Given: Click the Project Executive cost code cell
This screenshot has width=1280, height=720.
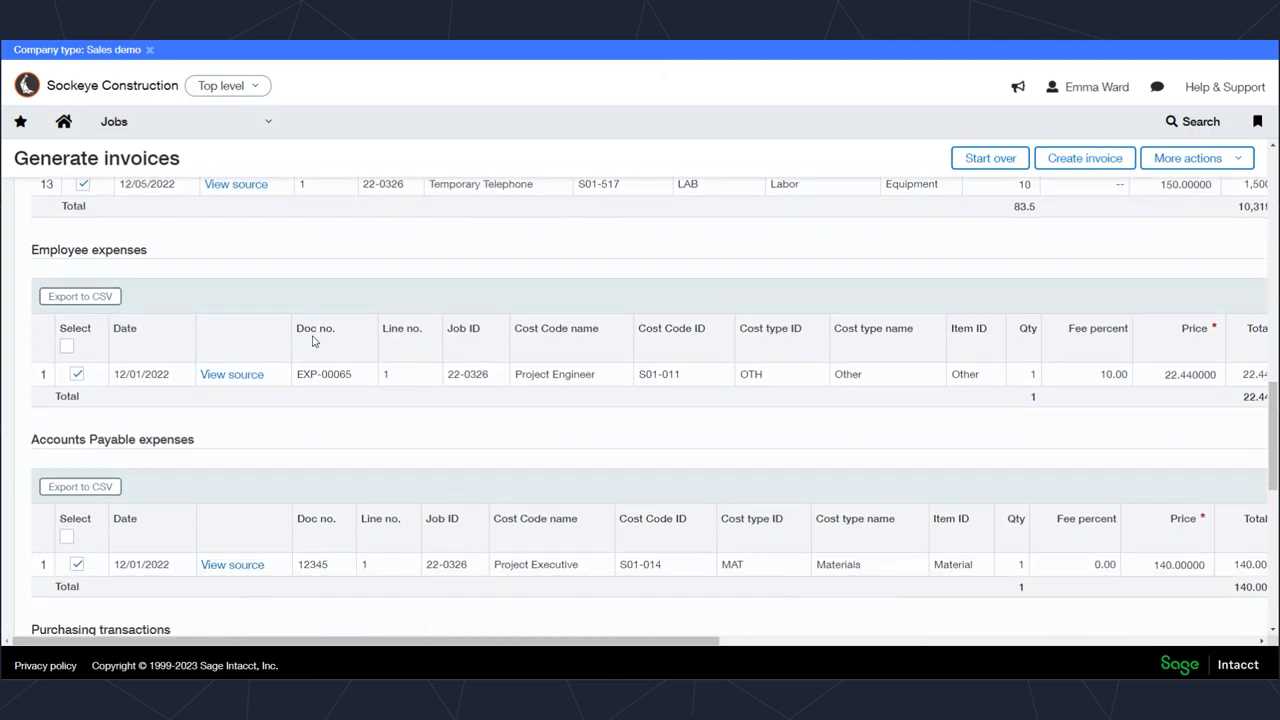Looking at the screenshot, I should coord(536,564).
